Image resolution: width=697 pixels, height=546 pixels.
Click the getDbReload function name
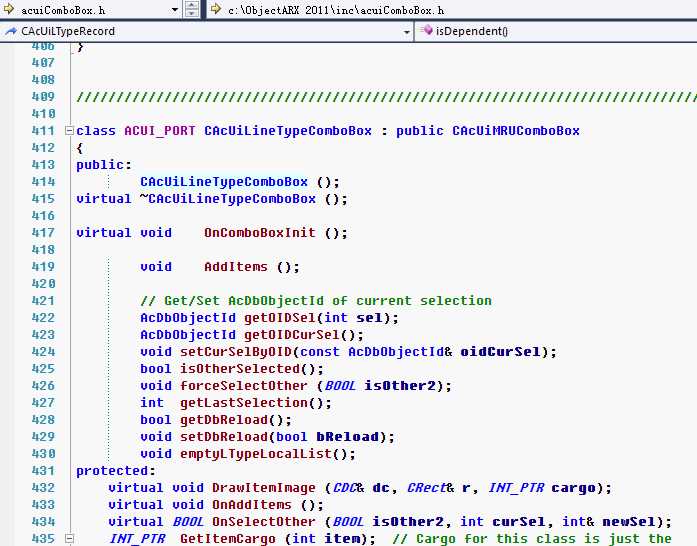(x=224, y=420)
